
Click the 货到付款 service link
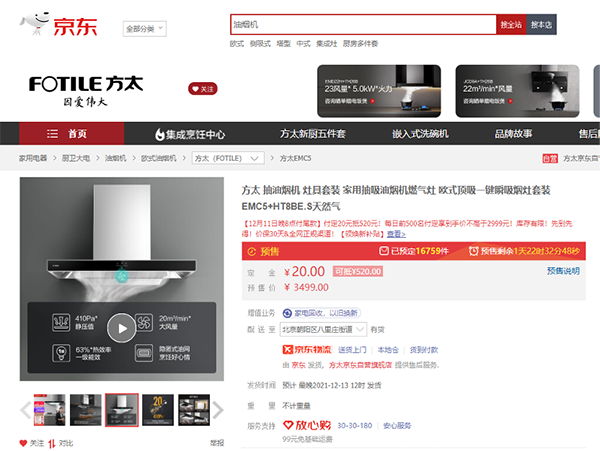[424, 350]
